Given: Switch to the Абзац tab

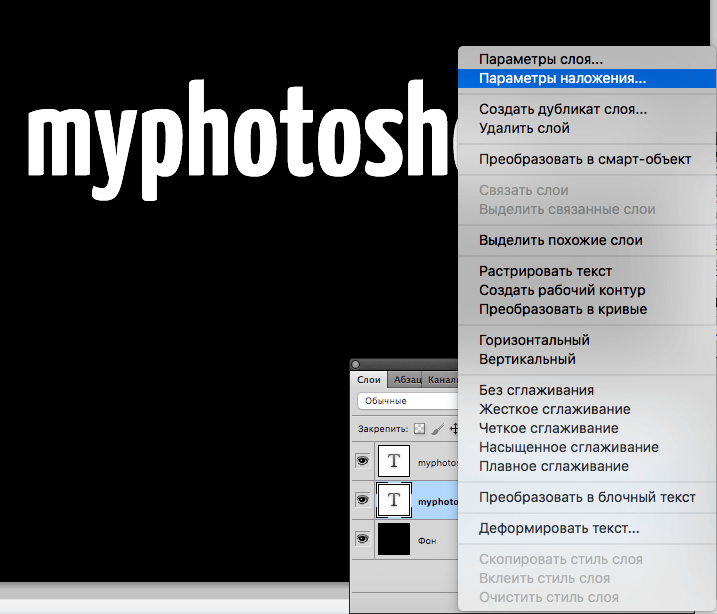Looking at the screenshot, I should (406, 380).
